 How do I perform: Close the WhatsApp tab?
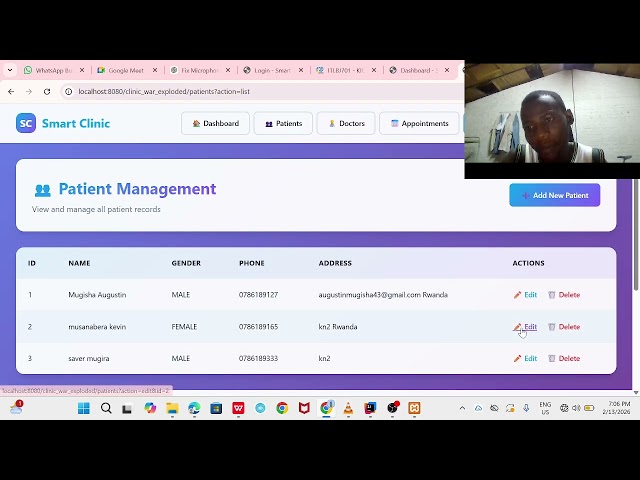click(x=82, y=70)
